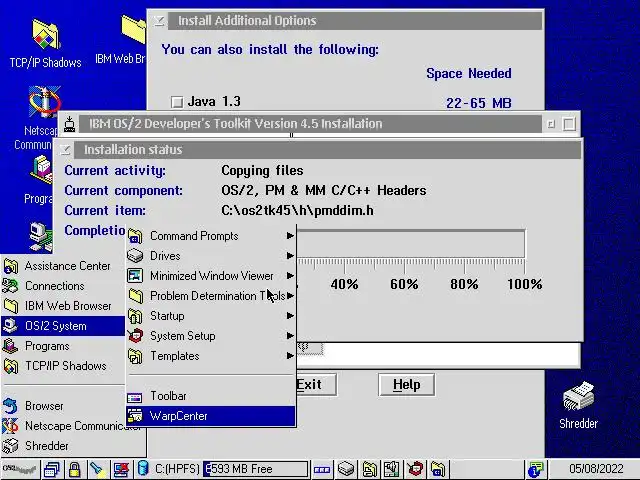Viewport: 640px width, 480px height.
Task: Click the Toolkit Installation title bar system icon
Action: 69,123
